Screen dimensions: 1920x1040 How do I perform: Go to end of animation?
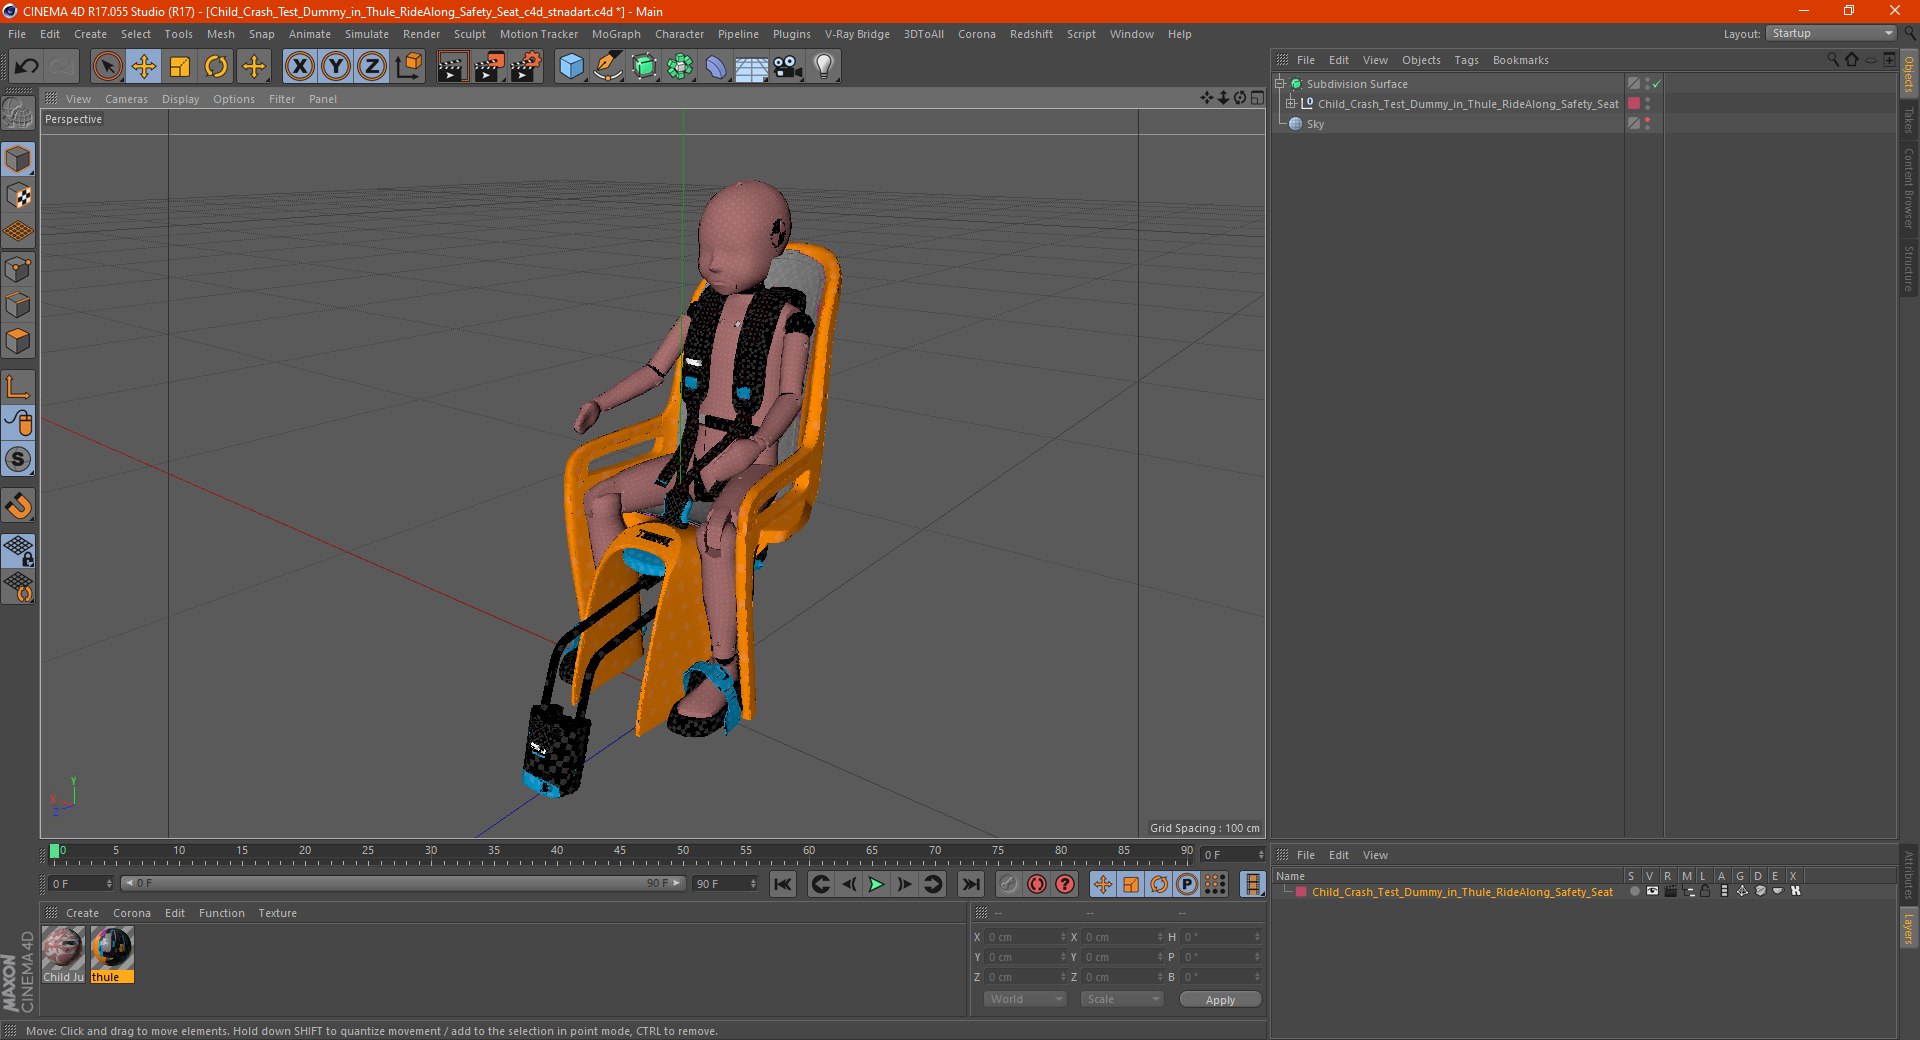(x=970, y=884)
